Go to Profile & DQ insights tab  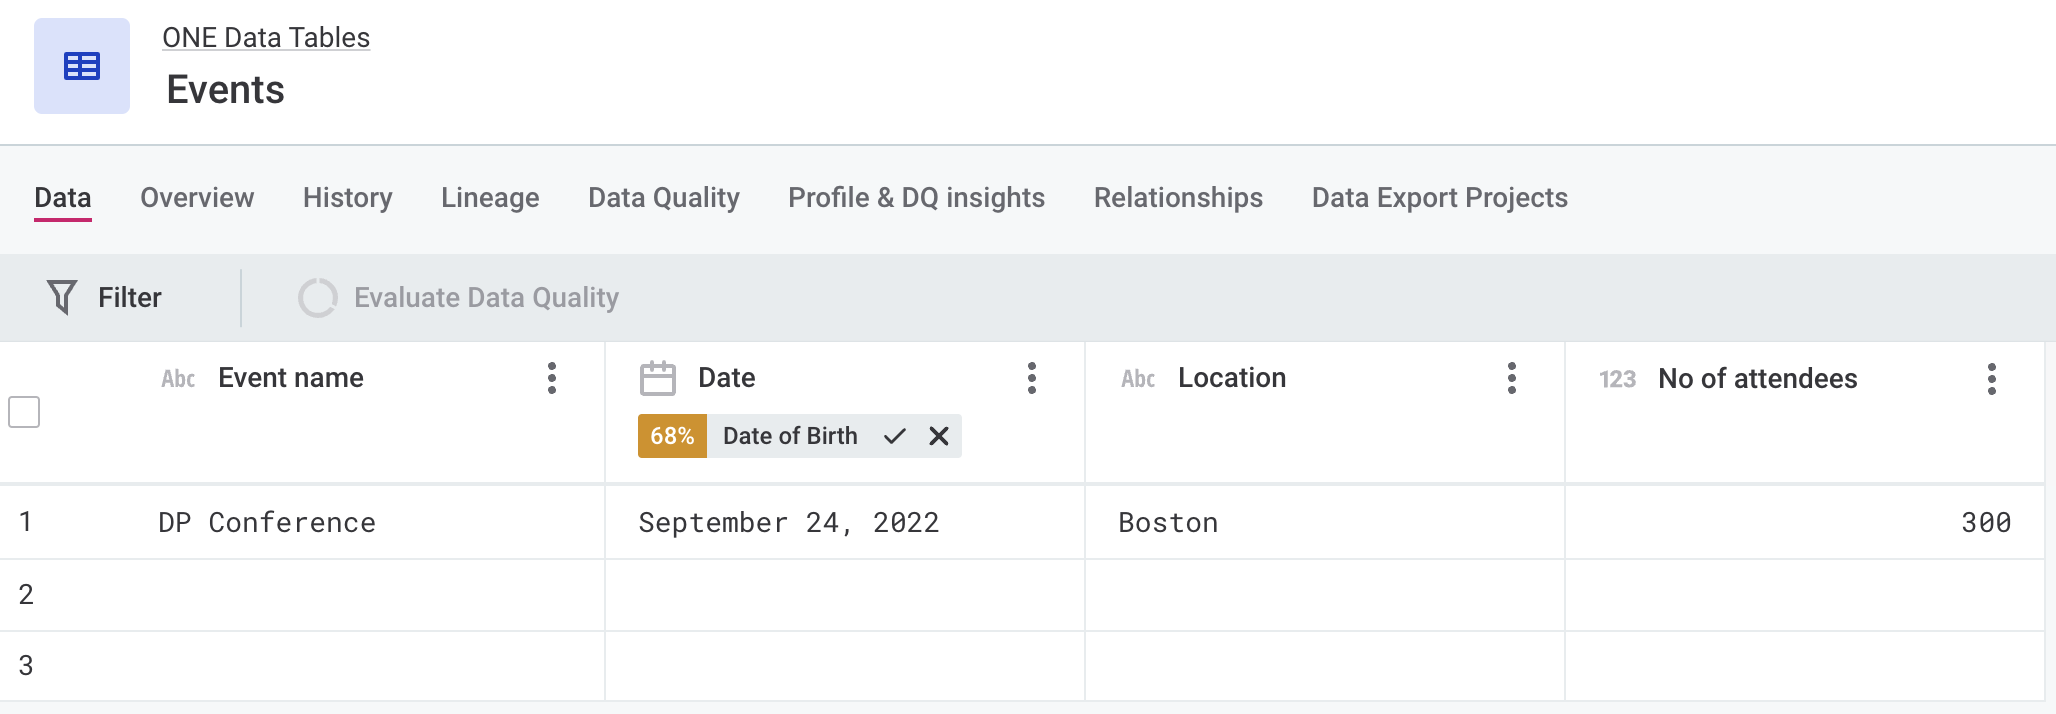[x=916, y=198]
